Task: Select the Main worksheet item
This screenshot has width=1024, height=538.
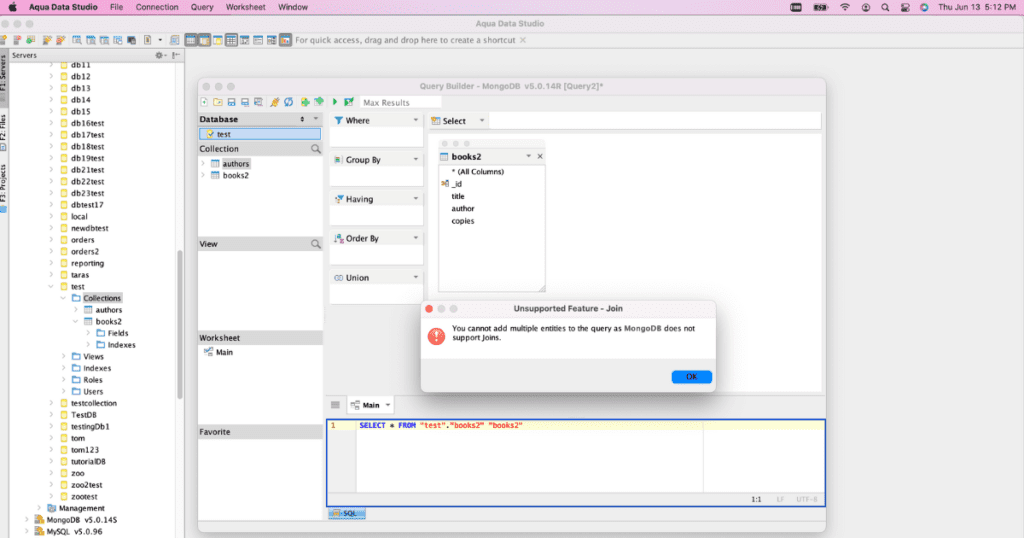Action: (219, 353)
